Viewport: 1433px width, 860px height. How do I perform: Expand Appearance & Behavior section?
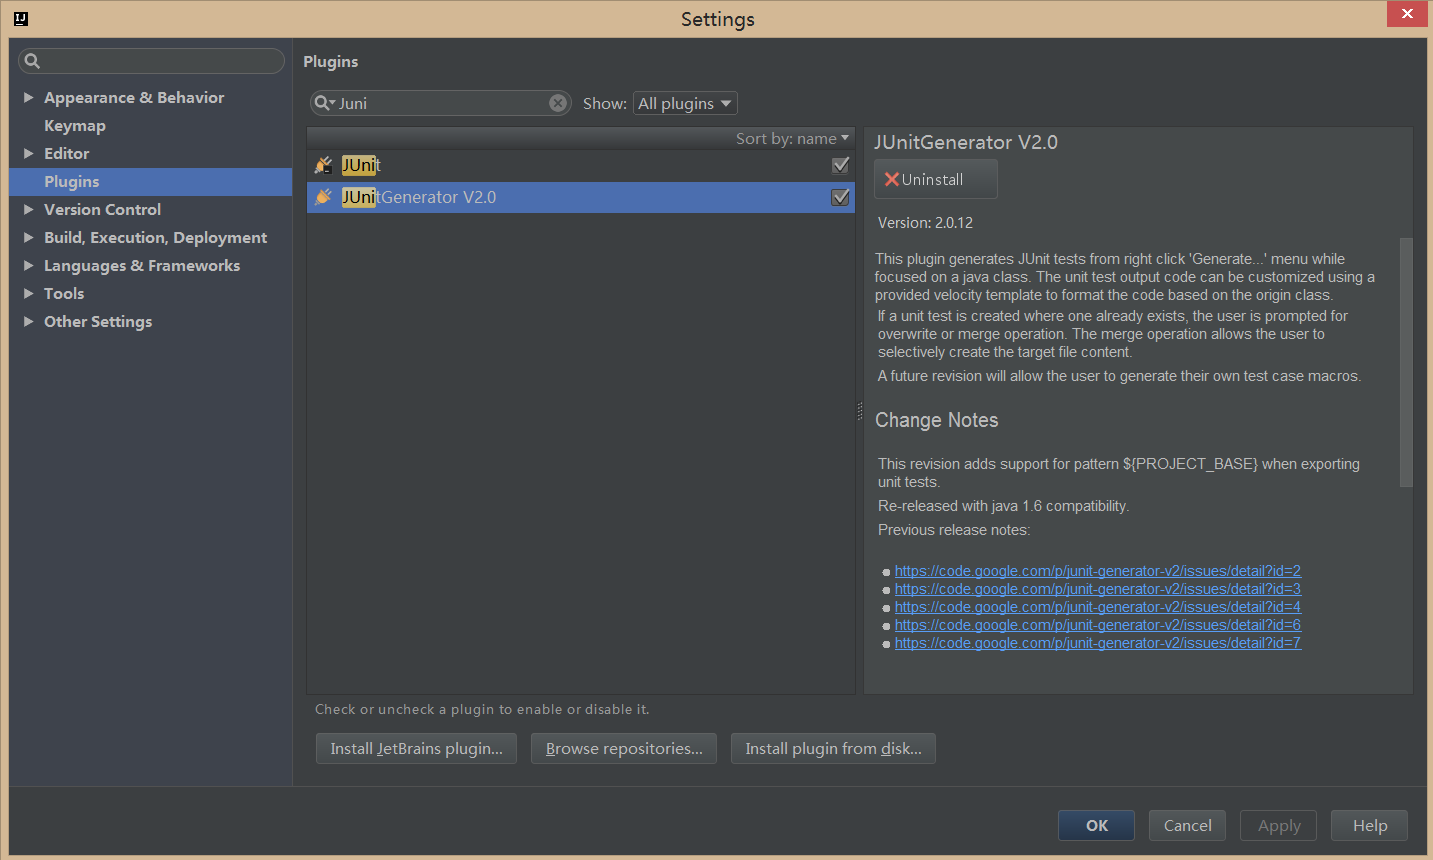(29, 97)
